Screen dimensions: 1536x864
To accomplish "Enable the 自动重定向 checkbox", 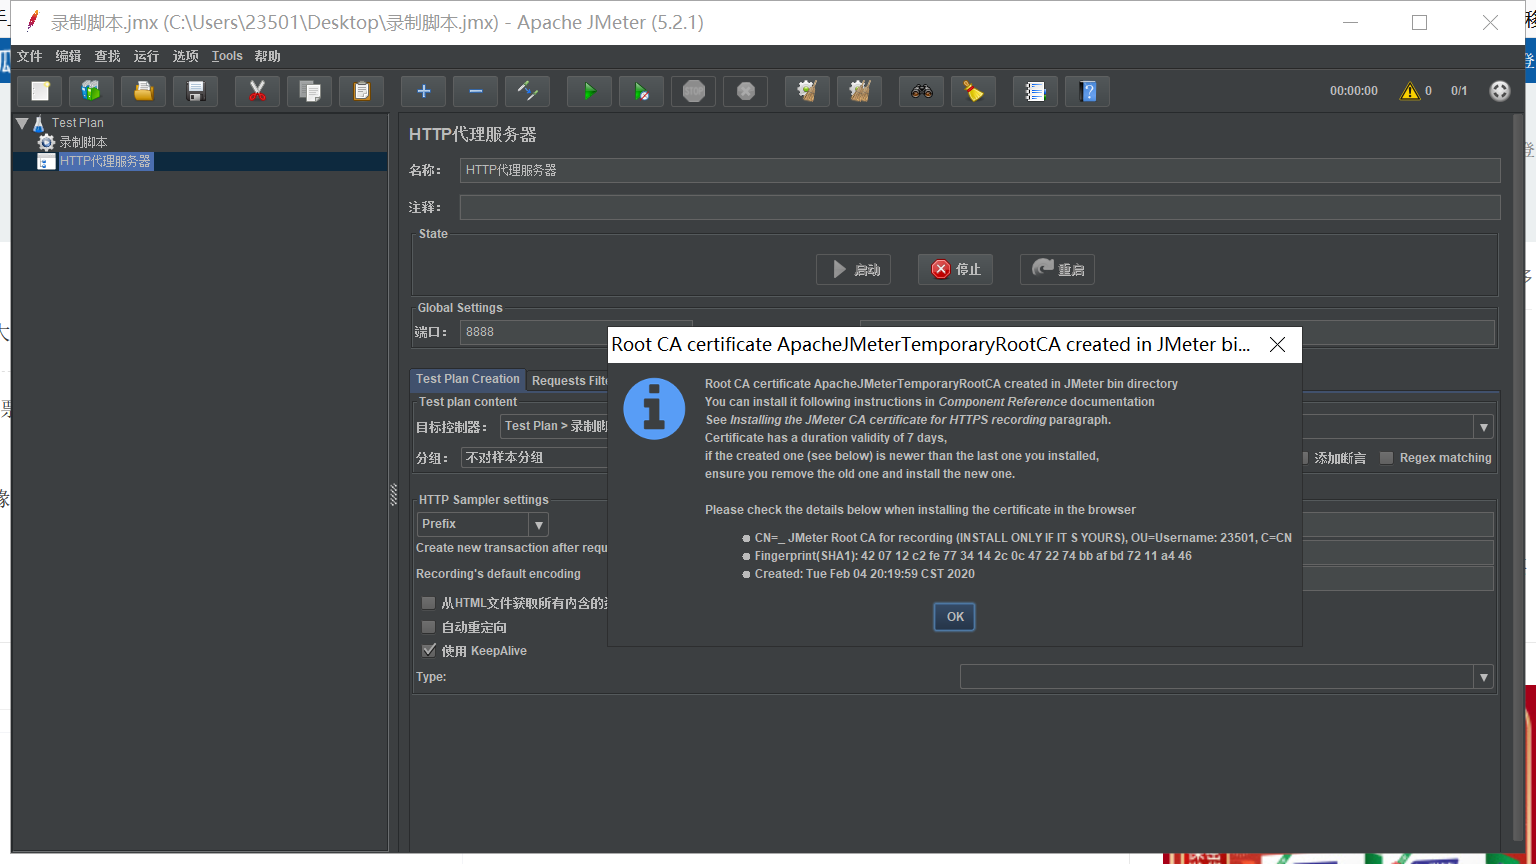I will (x=428, y=627).
